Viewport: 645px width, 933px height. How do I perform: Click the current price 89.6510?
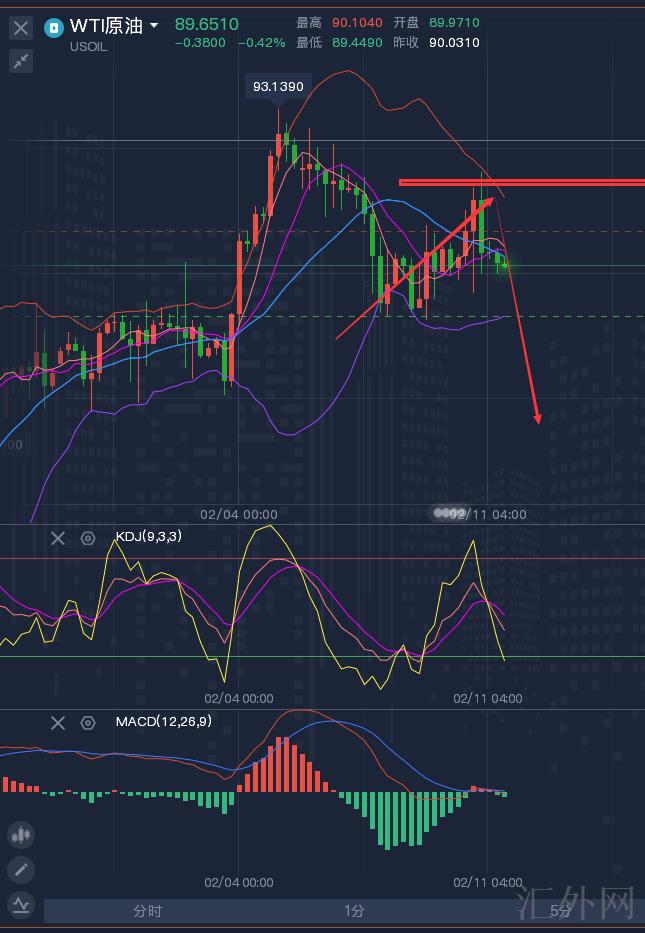pyautogui.click(x=207, y=24)
